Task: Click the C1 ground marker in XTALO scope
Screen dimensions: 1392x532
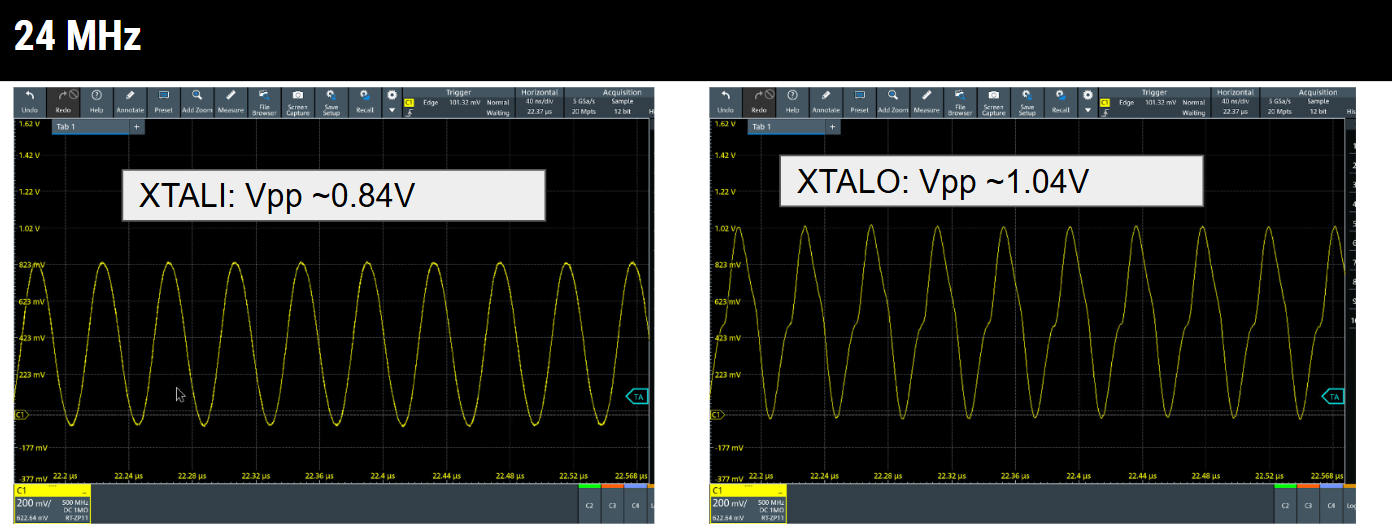Action: pyautogui.click(x=717, y=413)
